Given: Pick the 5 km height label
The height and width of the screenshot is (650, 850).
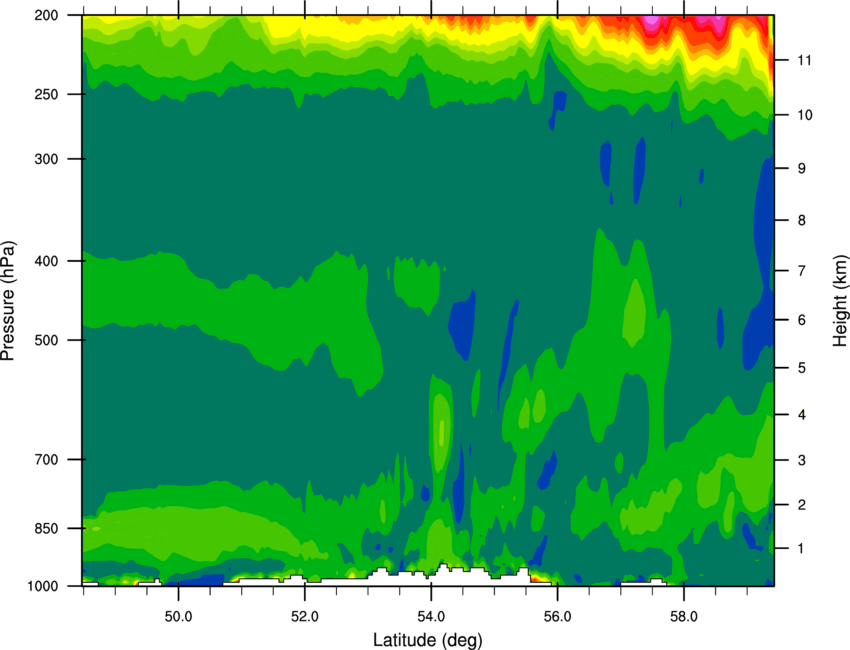Looking at the screenshot, I should 802,368.
